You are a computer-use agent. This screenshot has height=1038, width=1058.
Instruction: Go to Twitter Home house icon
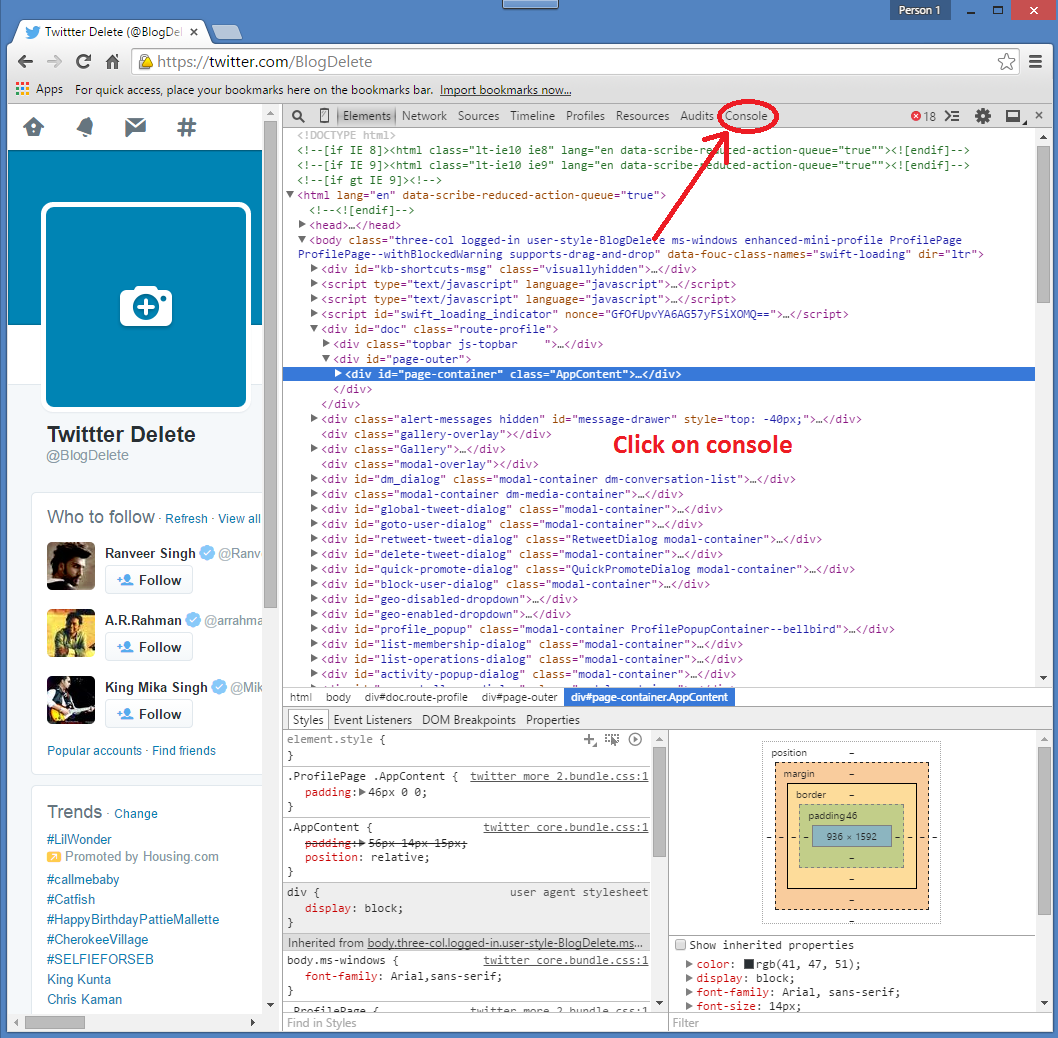[x=34, y=127]
